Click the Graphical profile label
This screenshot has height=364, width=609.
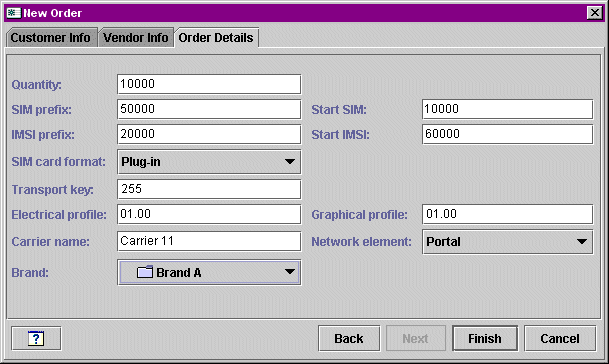[359, 215]
